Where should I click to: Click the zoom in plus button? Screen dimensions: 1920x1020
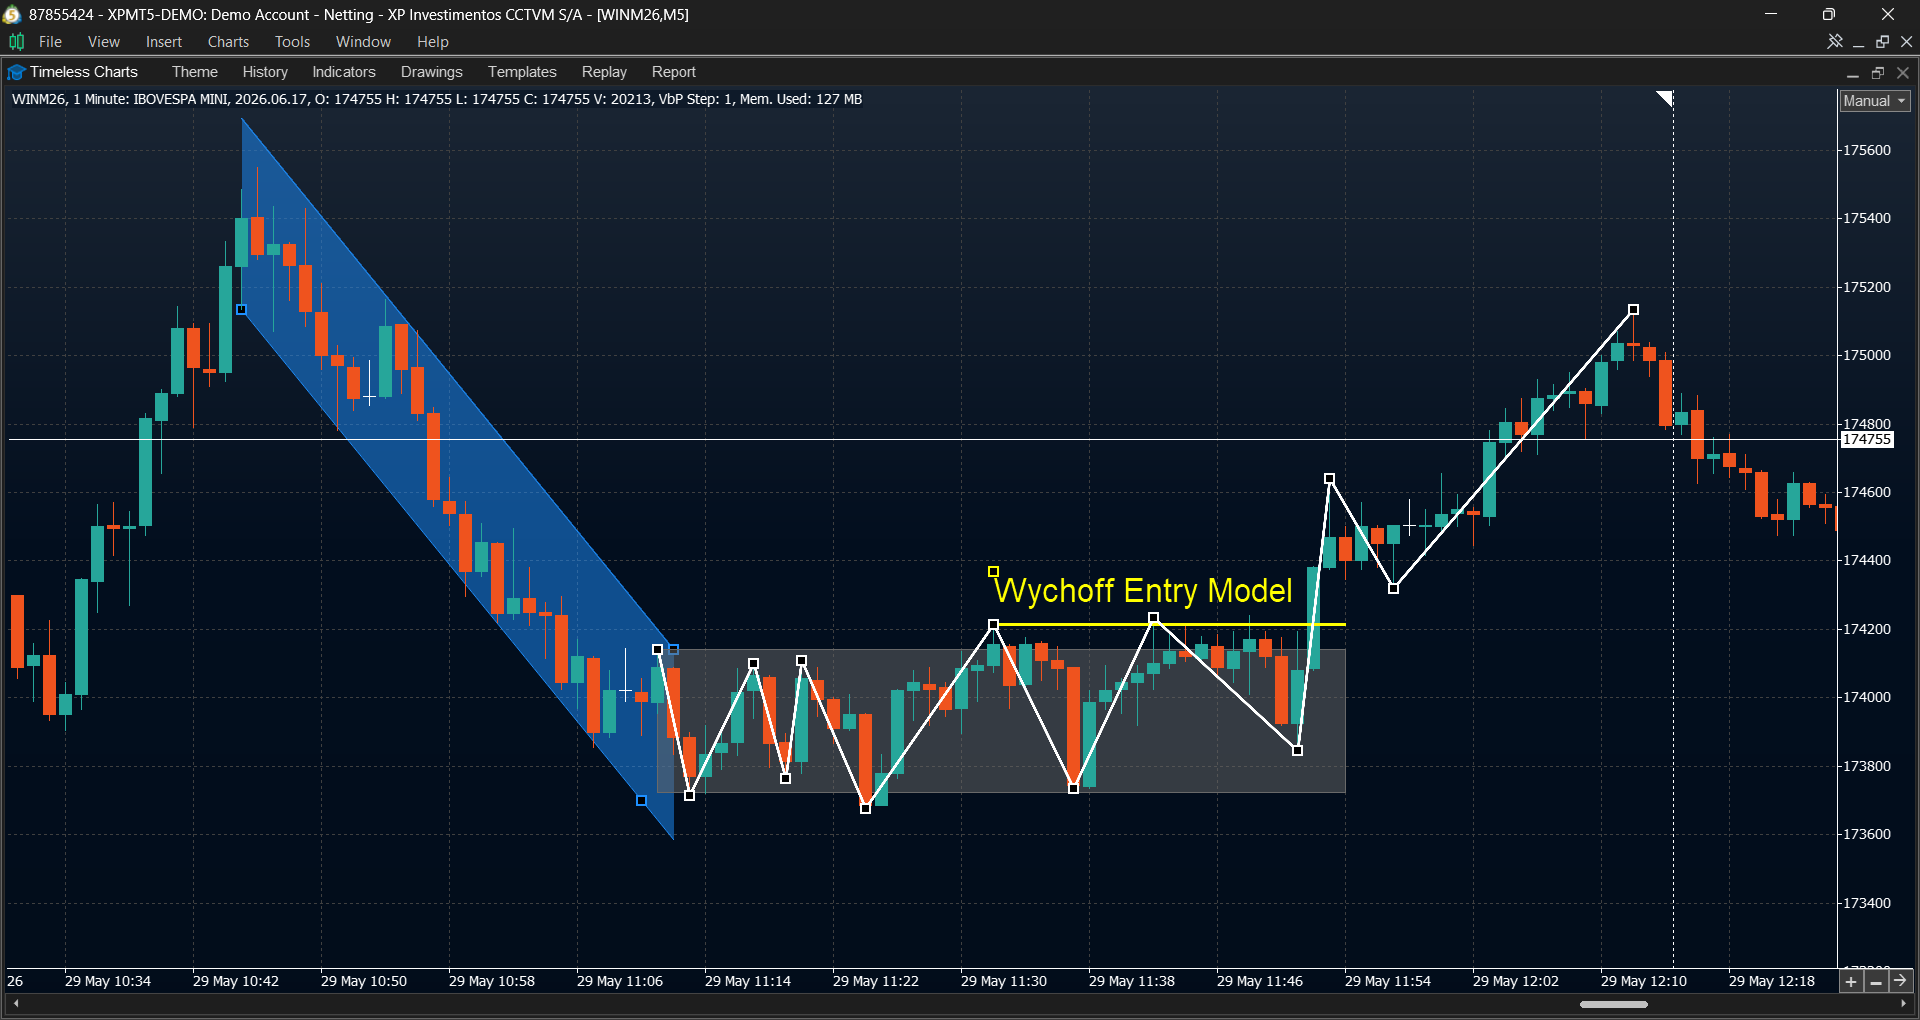click(1851, 981)
